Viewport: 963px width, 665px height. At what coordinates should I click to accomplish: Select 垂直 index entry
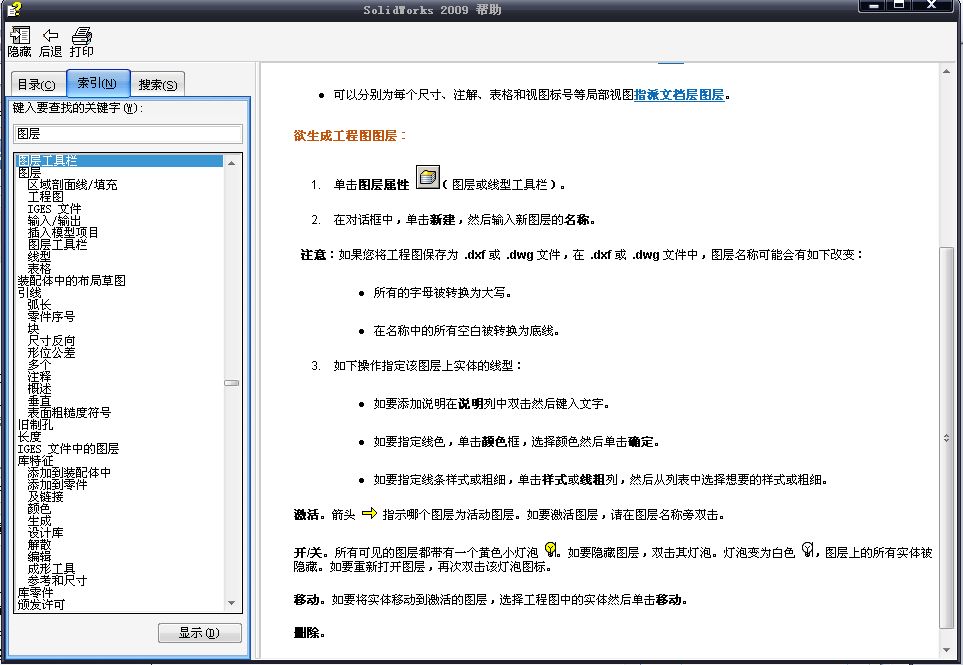[39, 400]
